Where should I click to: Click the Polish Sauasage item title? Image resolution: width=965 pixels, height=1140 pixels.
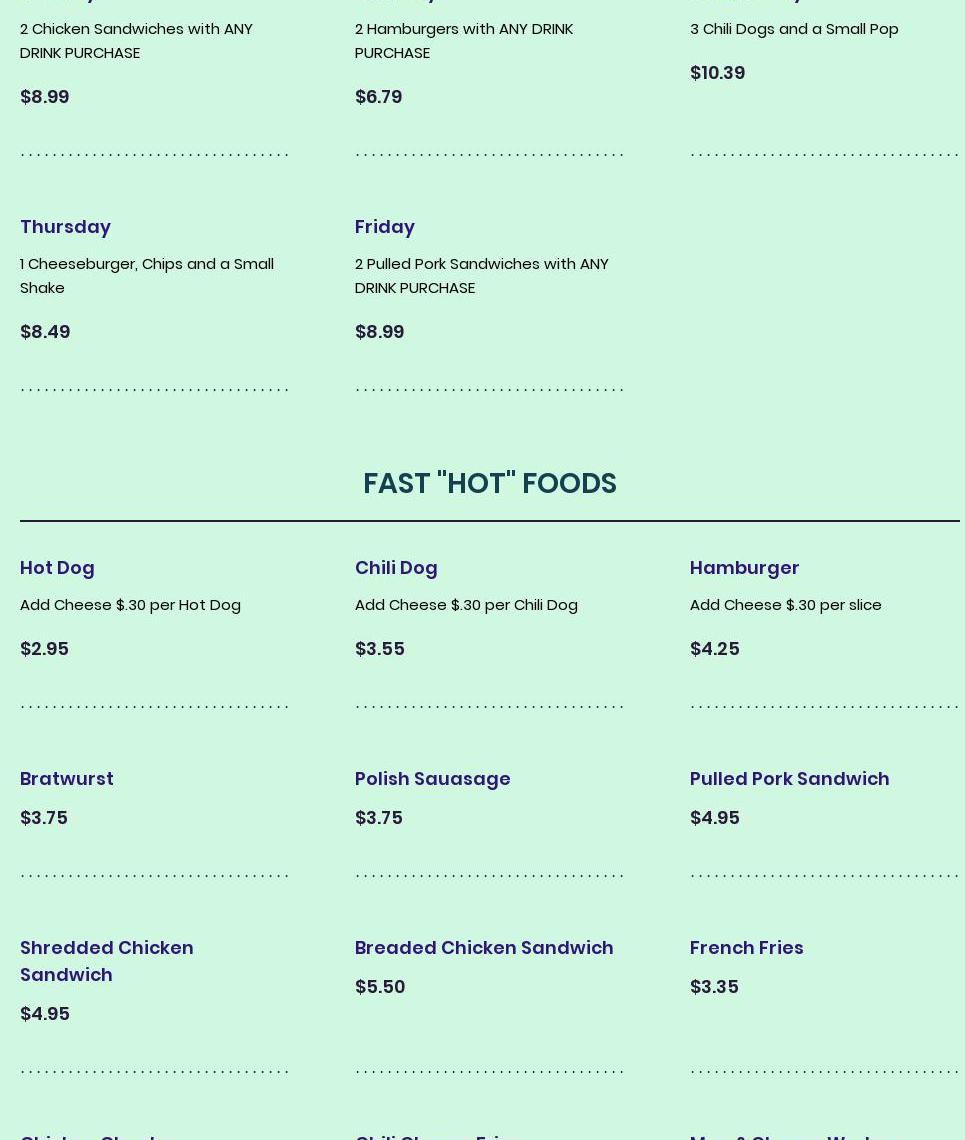pos(433,779)
